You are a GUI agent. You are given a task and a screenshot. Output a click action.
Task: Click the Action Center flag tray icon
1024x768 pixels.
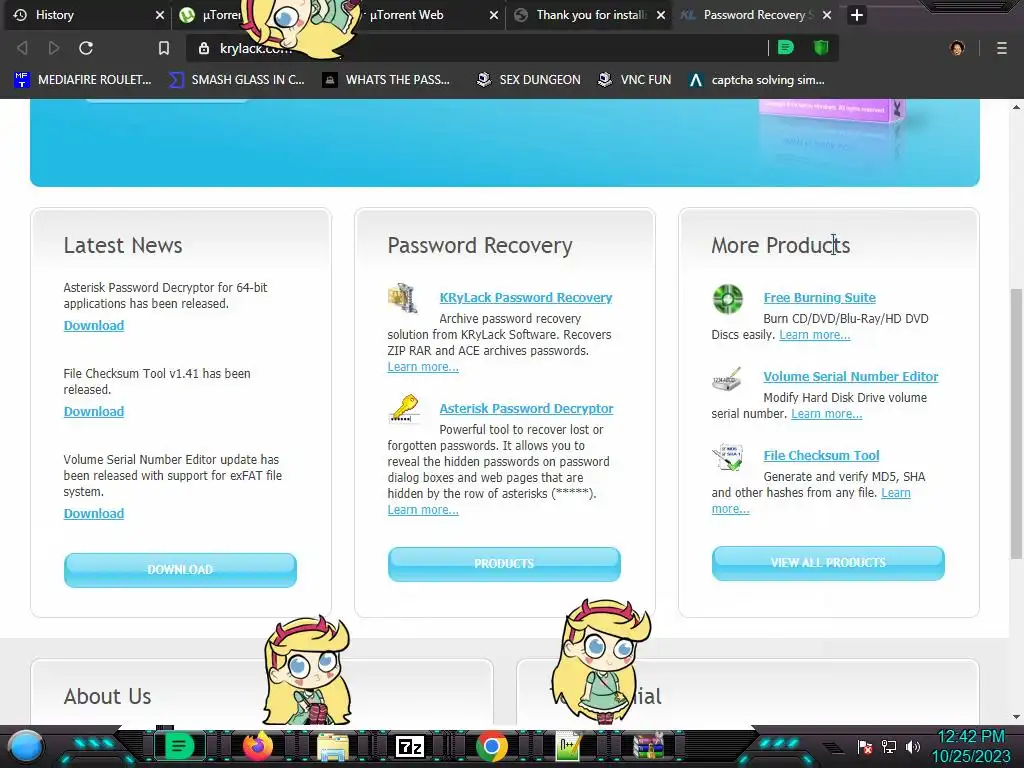(x=865, y=746)
